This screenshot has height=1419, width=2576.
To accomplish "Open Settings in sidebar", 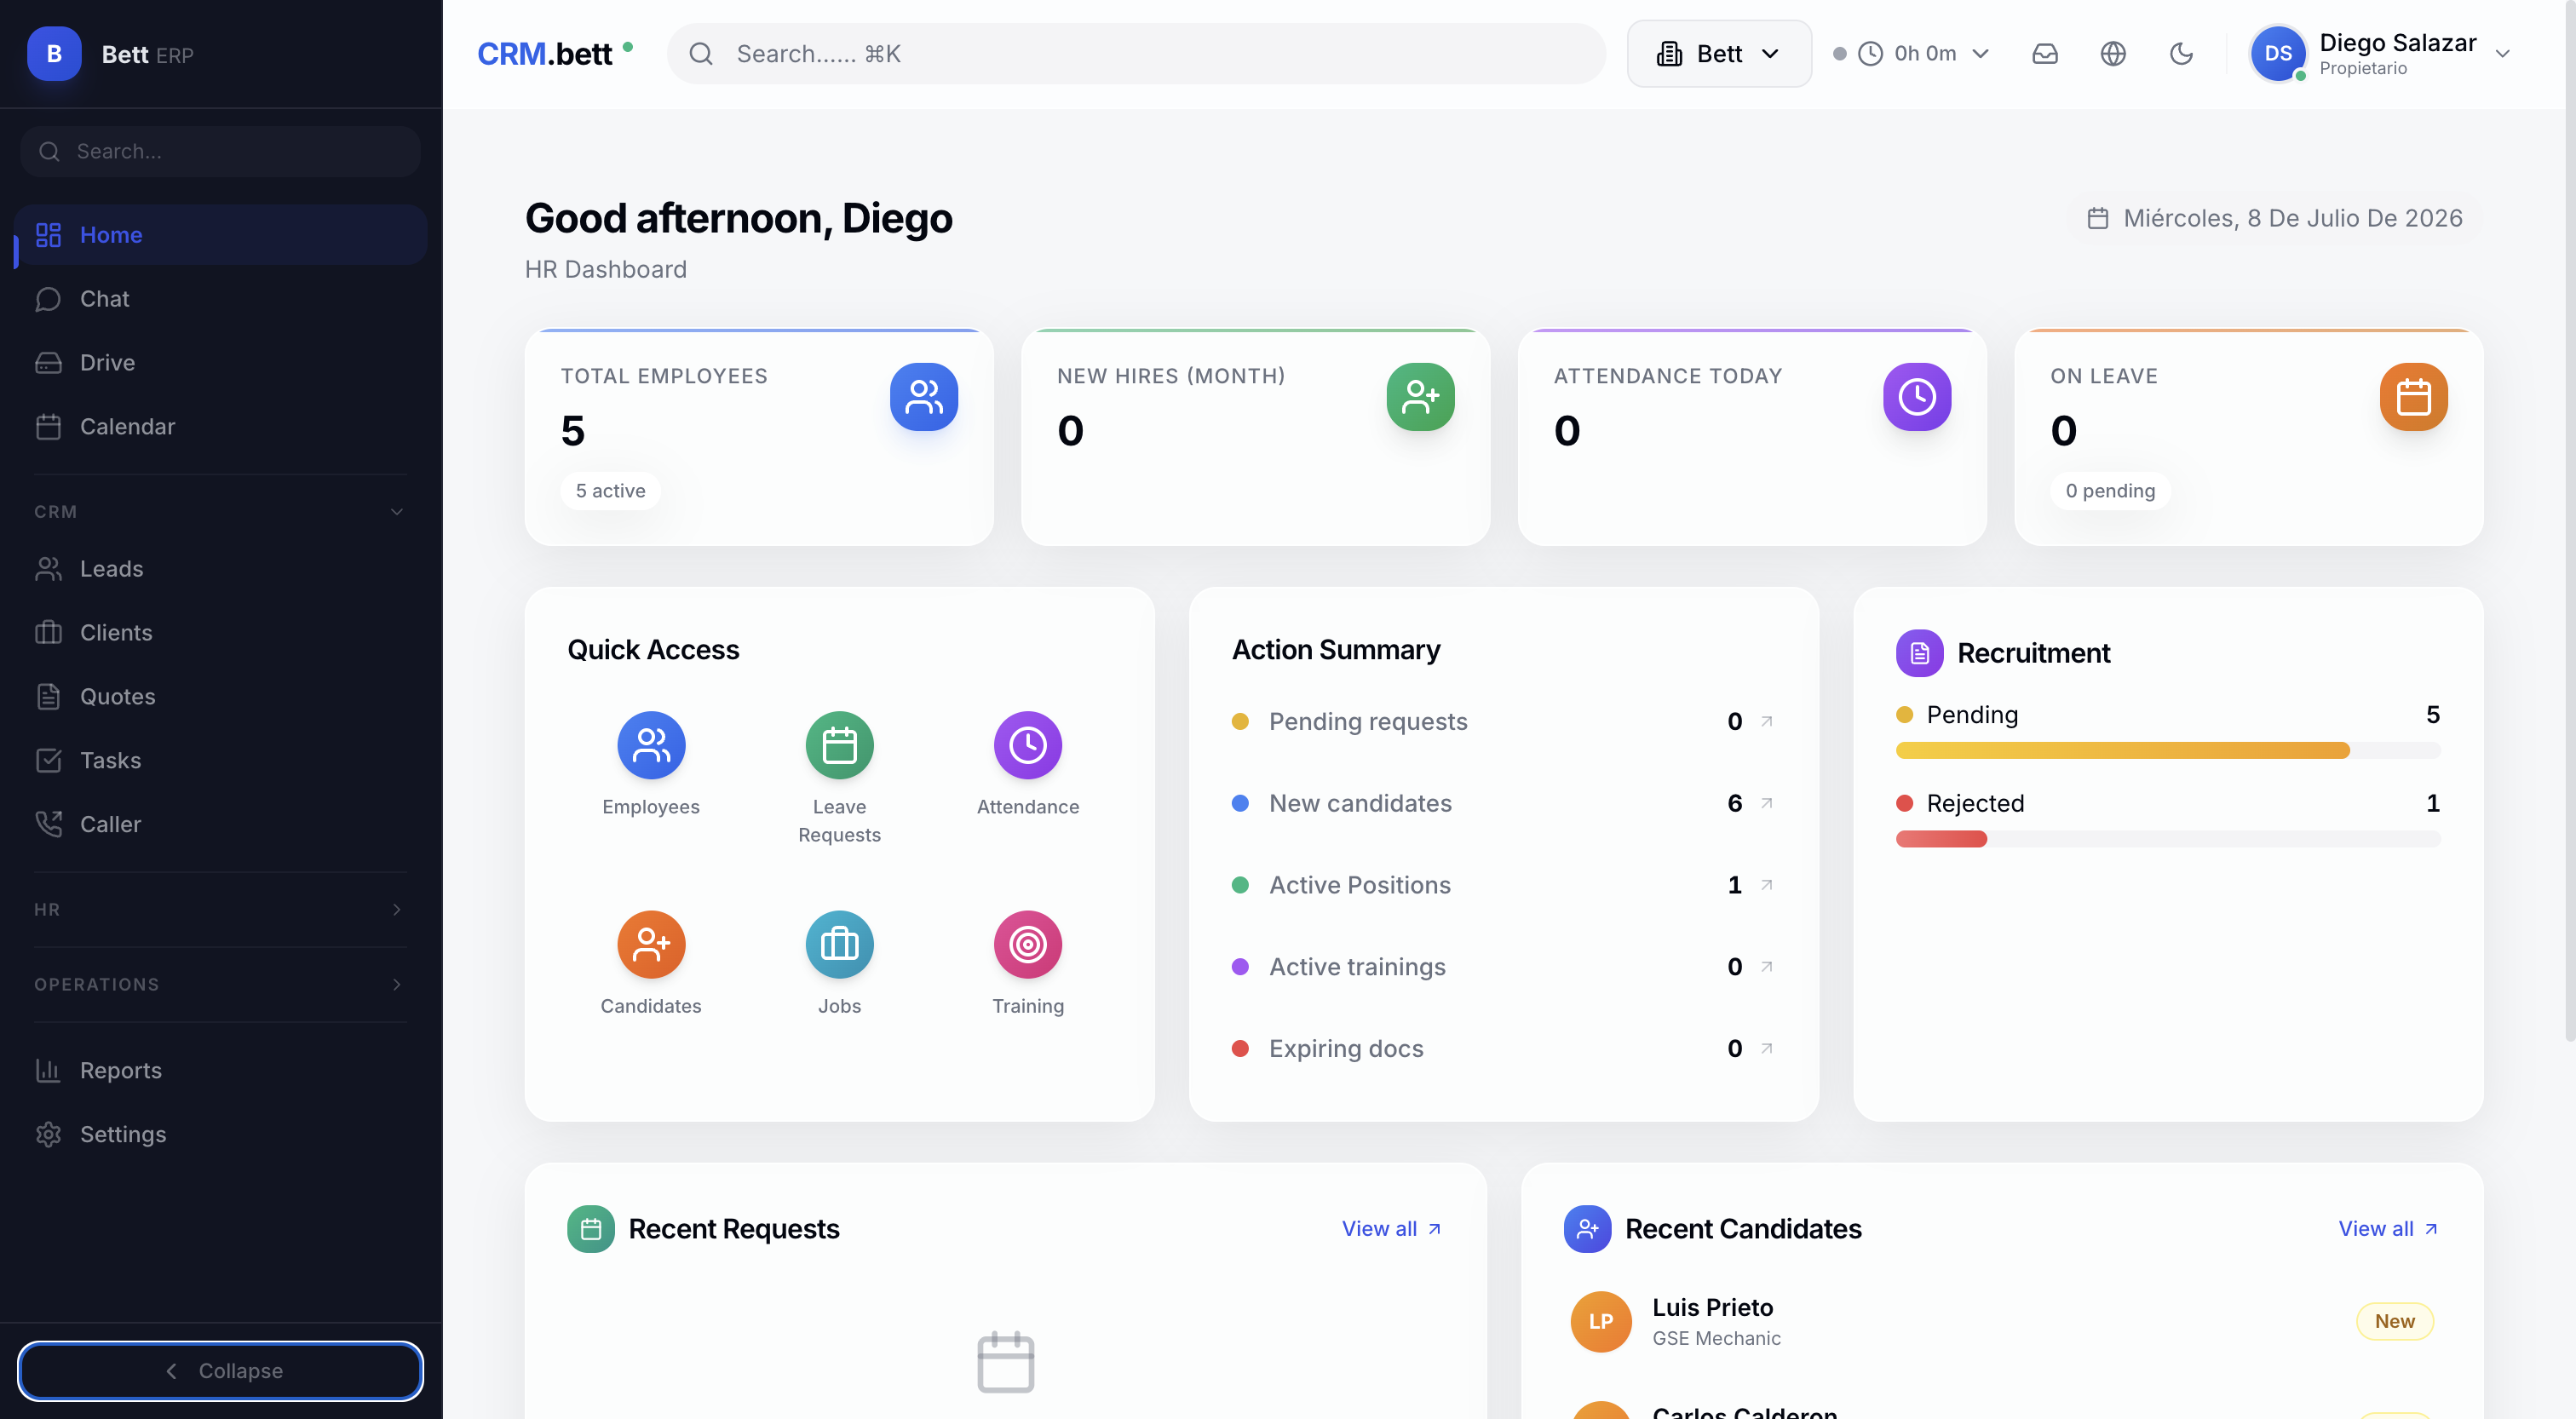I will (221, 1135).
